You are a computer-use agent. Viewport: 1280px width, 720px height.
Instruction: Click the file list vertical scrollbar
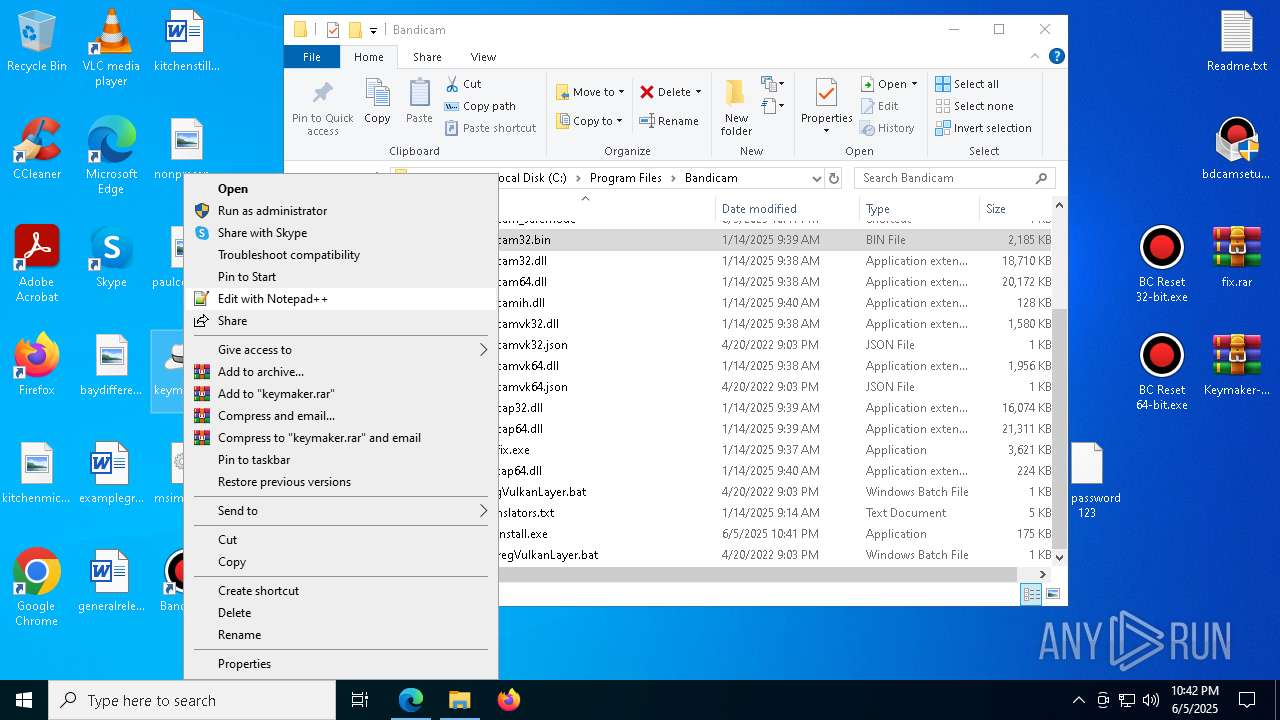click(1059, 428)
